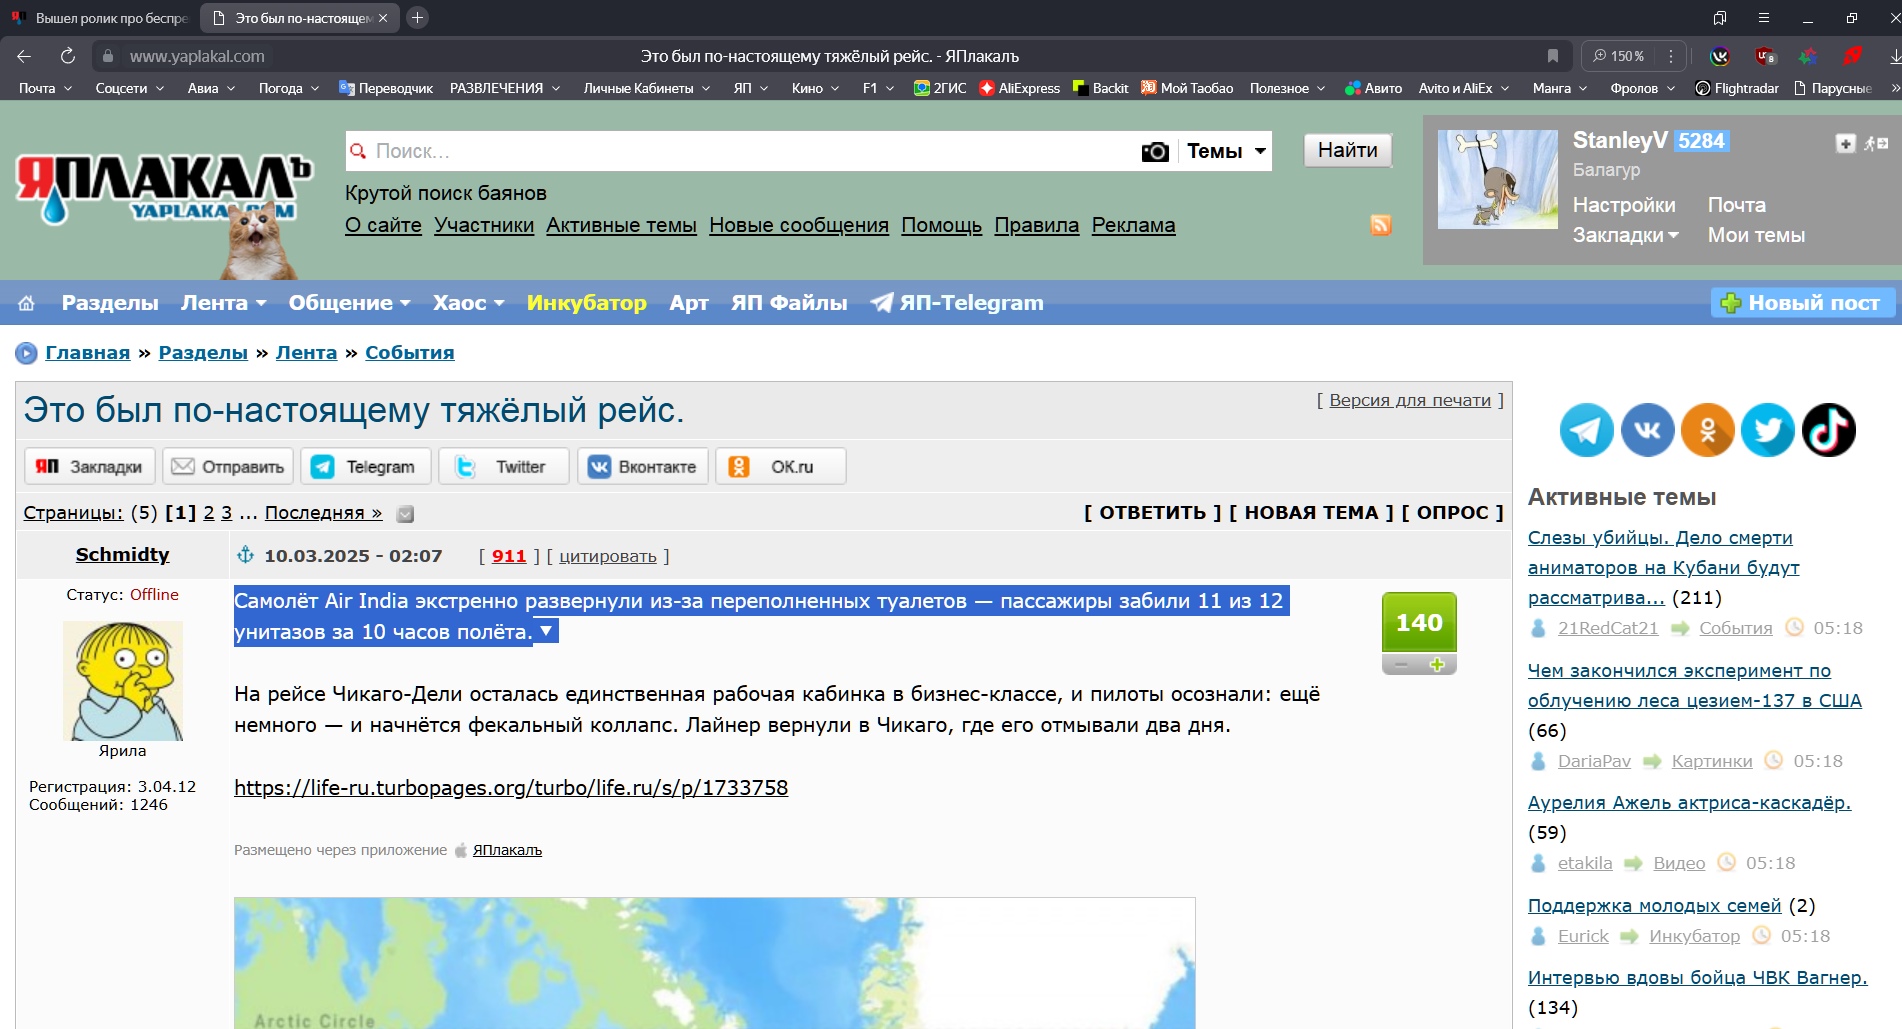Viewport: 1902px width, 1029px height.
Task: Open the VK browser extension icon
Action: (x=1720, y=56)
